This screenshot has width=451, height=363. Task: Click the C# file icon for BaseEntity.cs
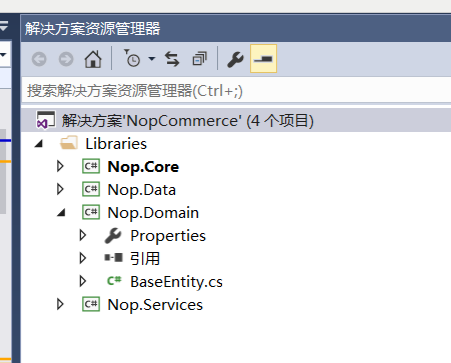114,281
